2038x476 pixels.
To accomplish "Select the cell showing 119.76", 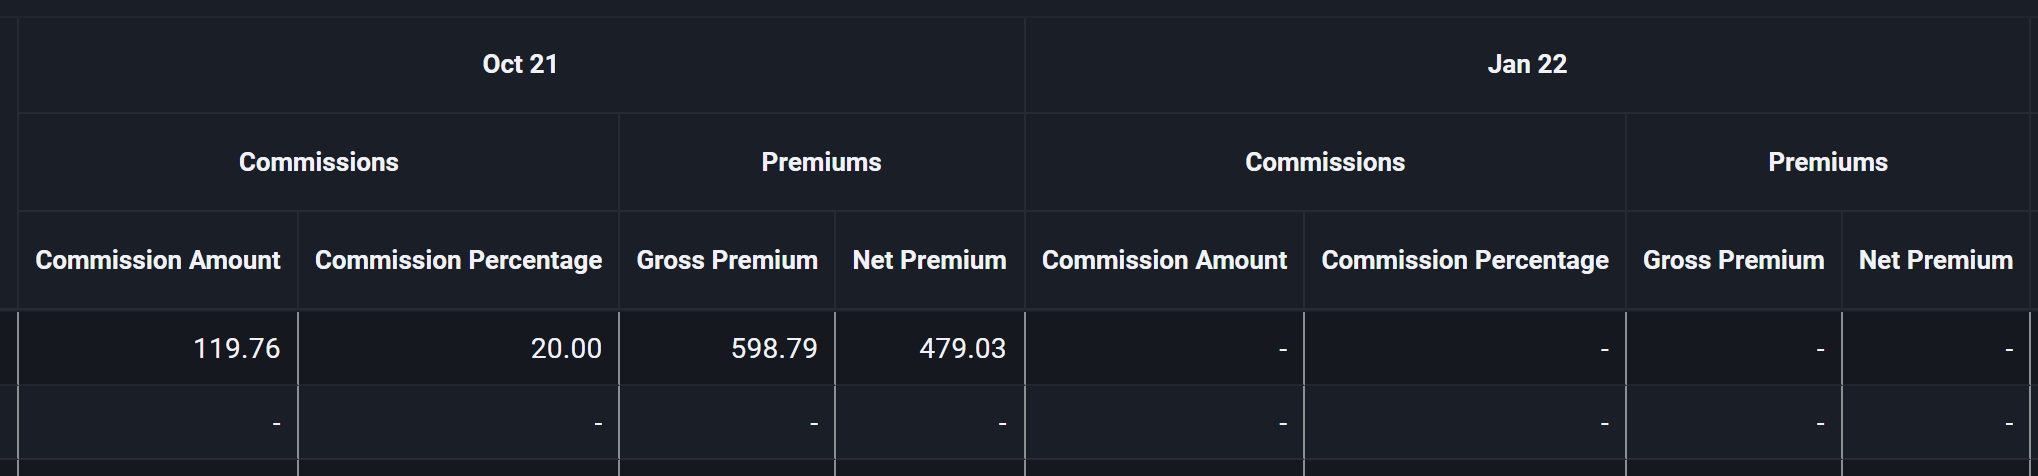I will pyautogui.click(x=158, y=348).
